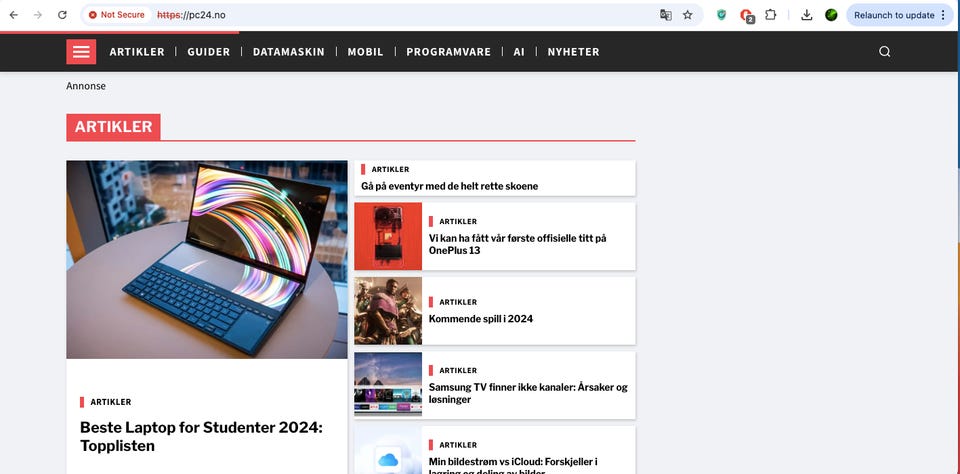Open the Extensions puzzle icon
This screenshot has height=474, width=960.
(x=770, y=15)
